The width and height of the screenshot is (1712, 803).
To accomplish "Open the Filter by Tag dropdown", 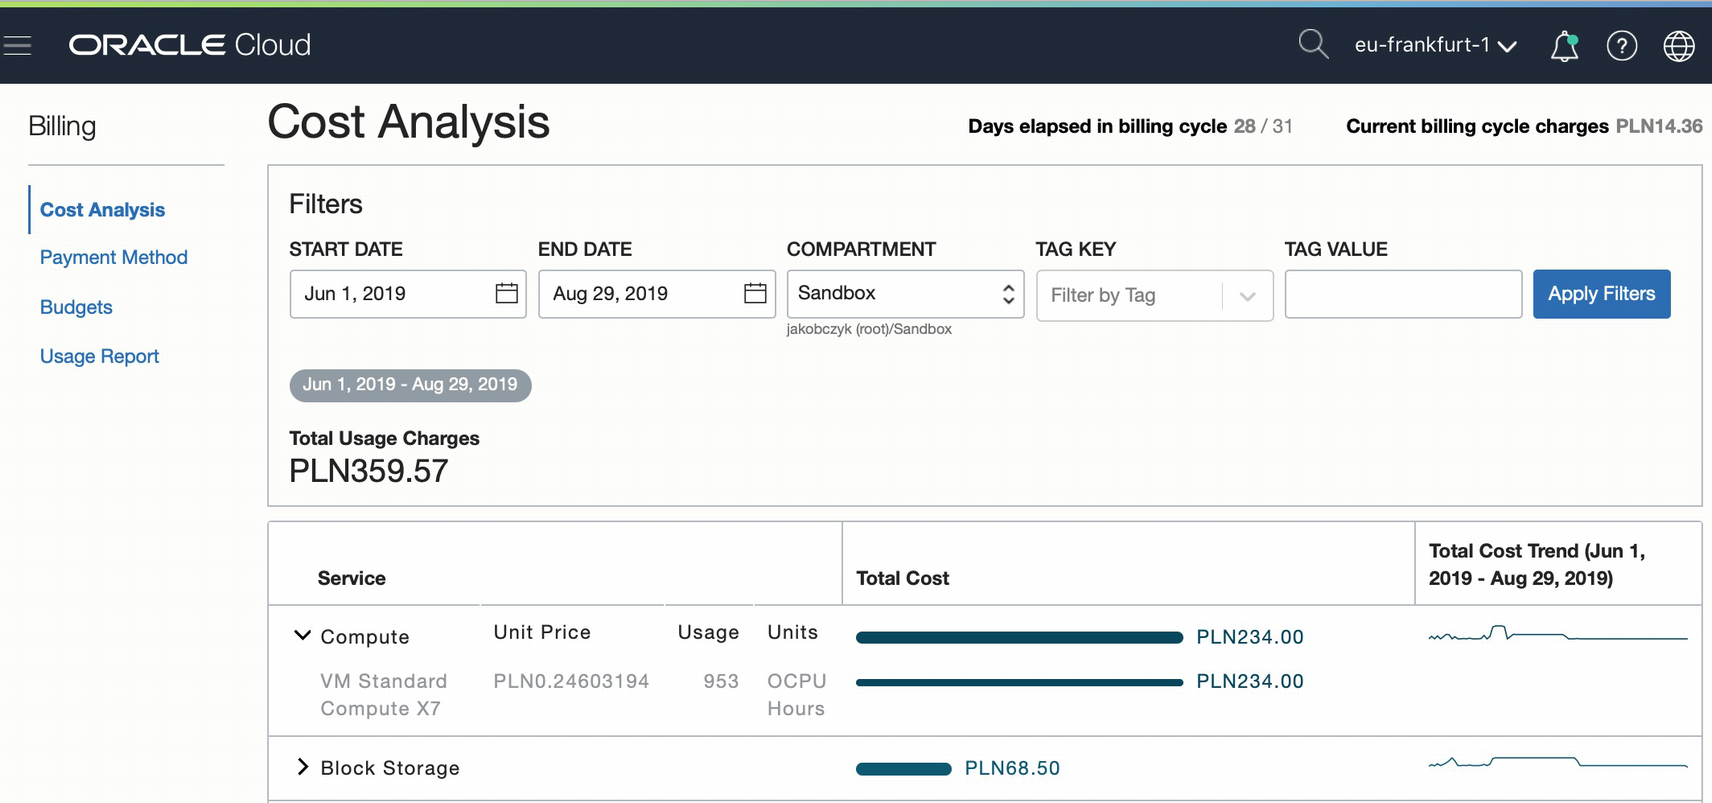I will coord(1154,295).
